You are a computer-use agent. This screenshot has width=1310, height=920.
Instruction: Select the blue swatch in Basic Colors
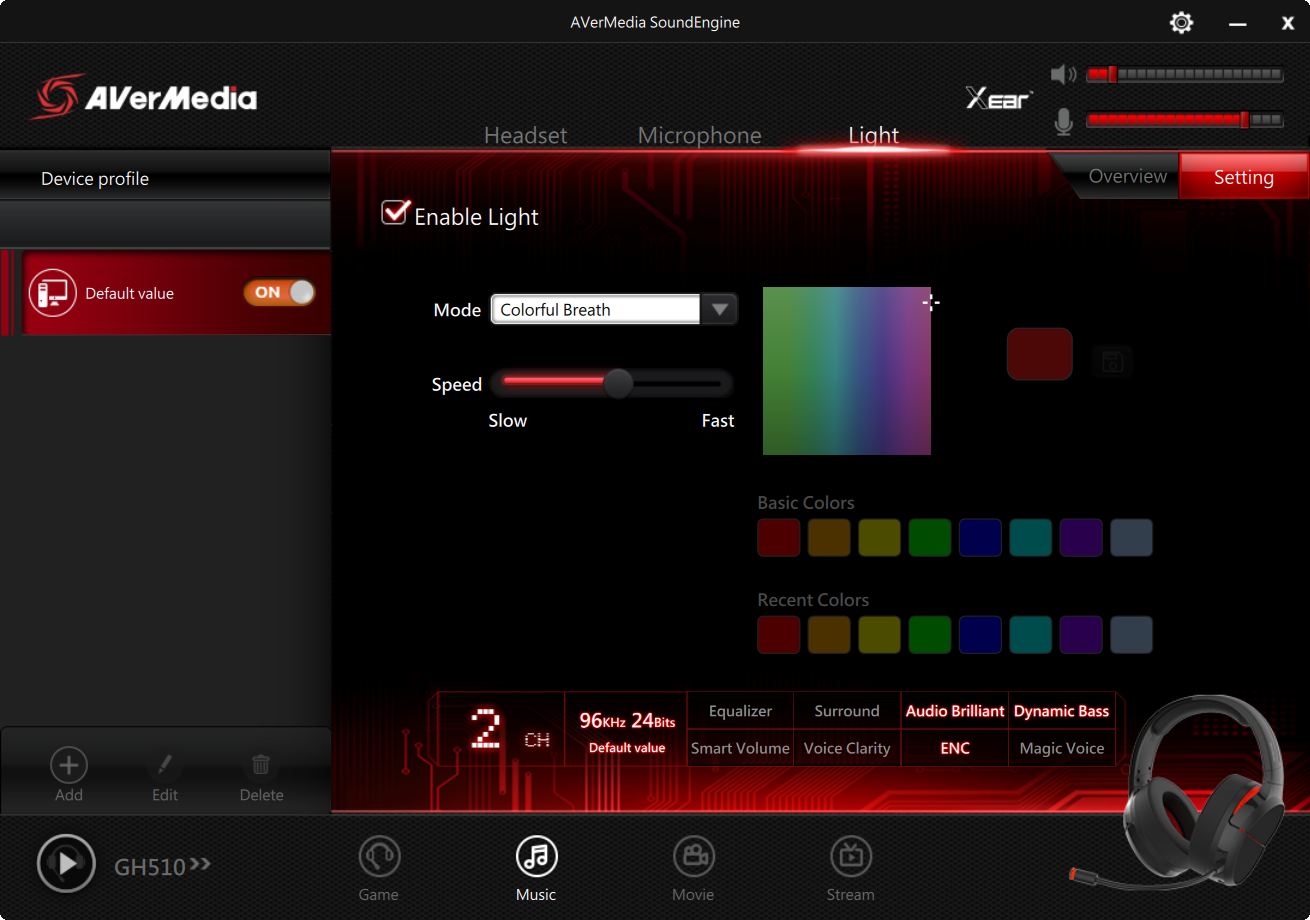click(980, 538)
